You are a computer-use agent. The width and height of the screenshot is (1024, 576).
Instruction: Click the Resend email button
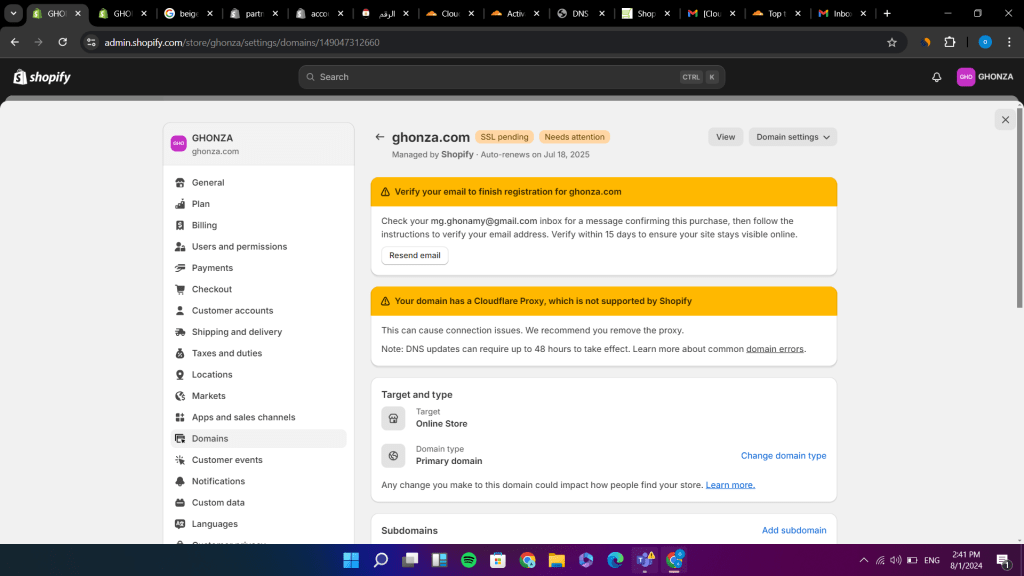[414, 255]
